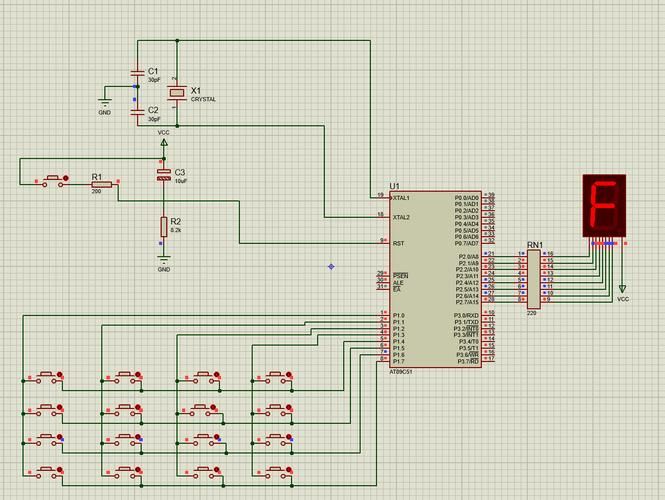Toggle the reset push button near R1
Viewport: 665px width, 500px height.
53,181
